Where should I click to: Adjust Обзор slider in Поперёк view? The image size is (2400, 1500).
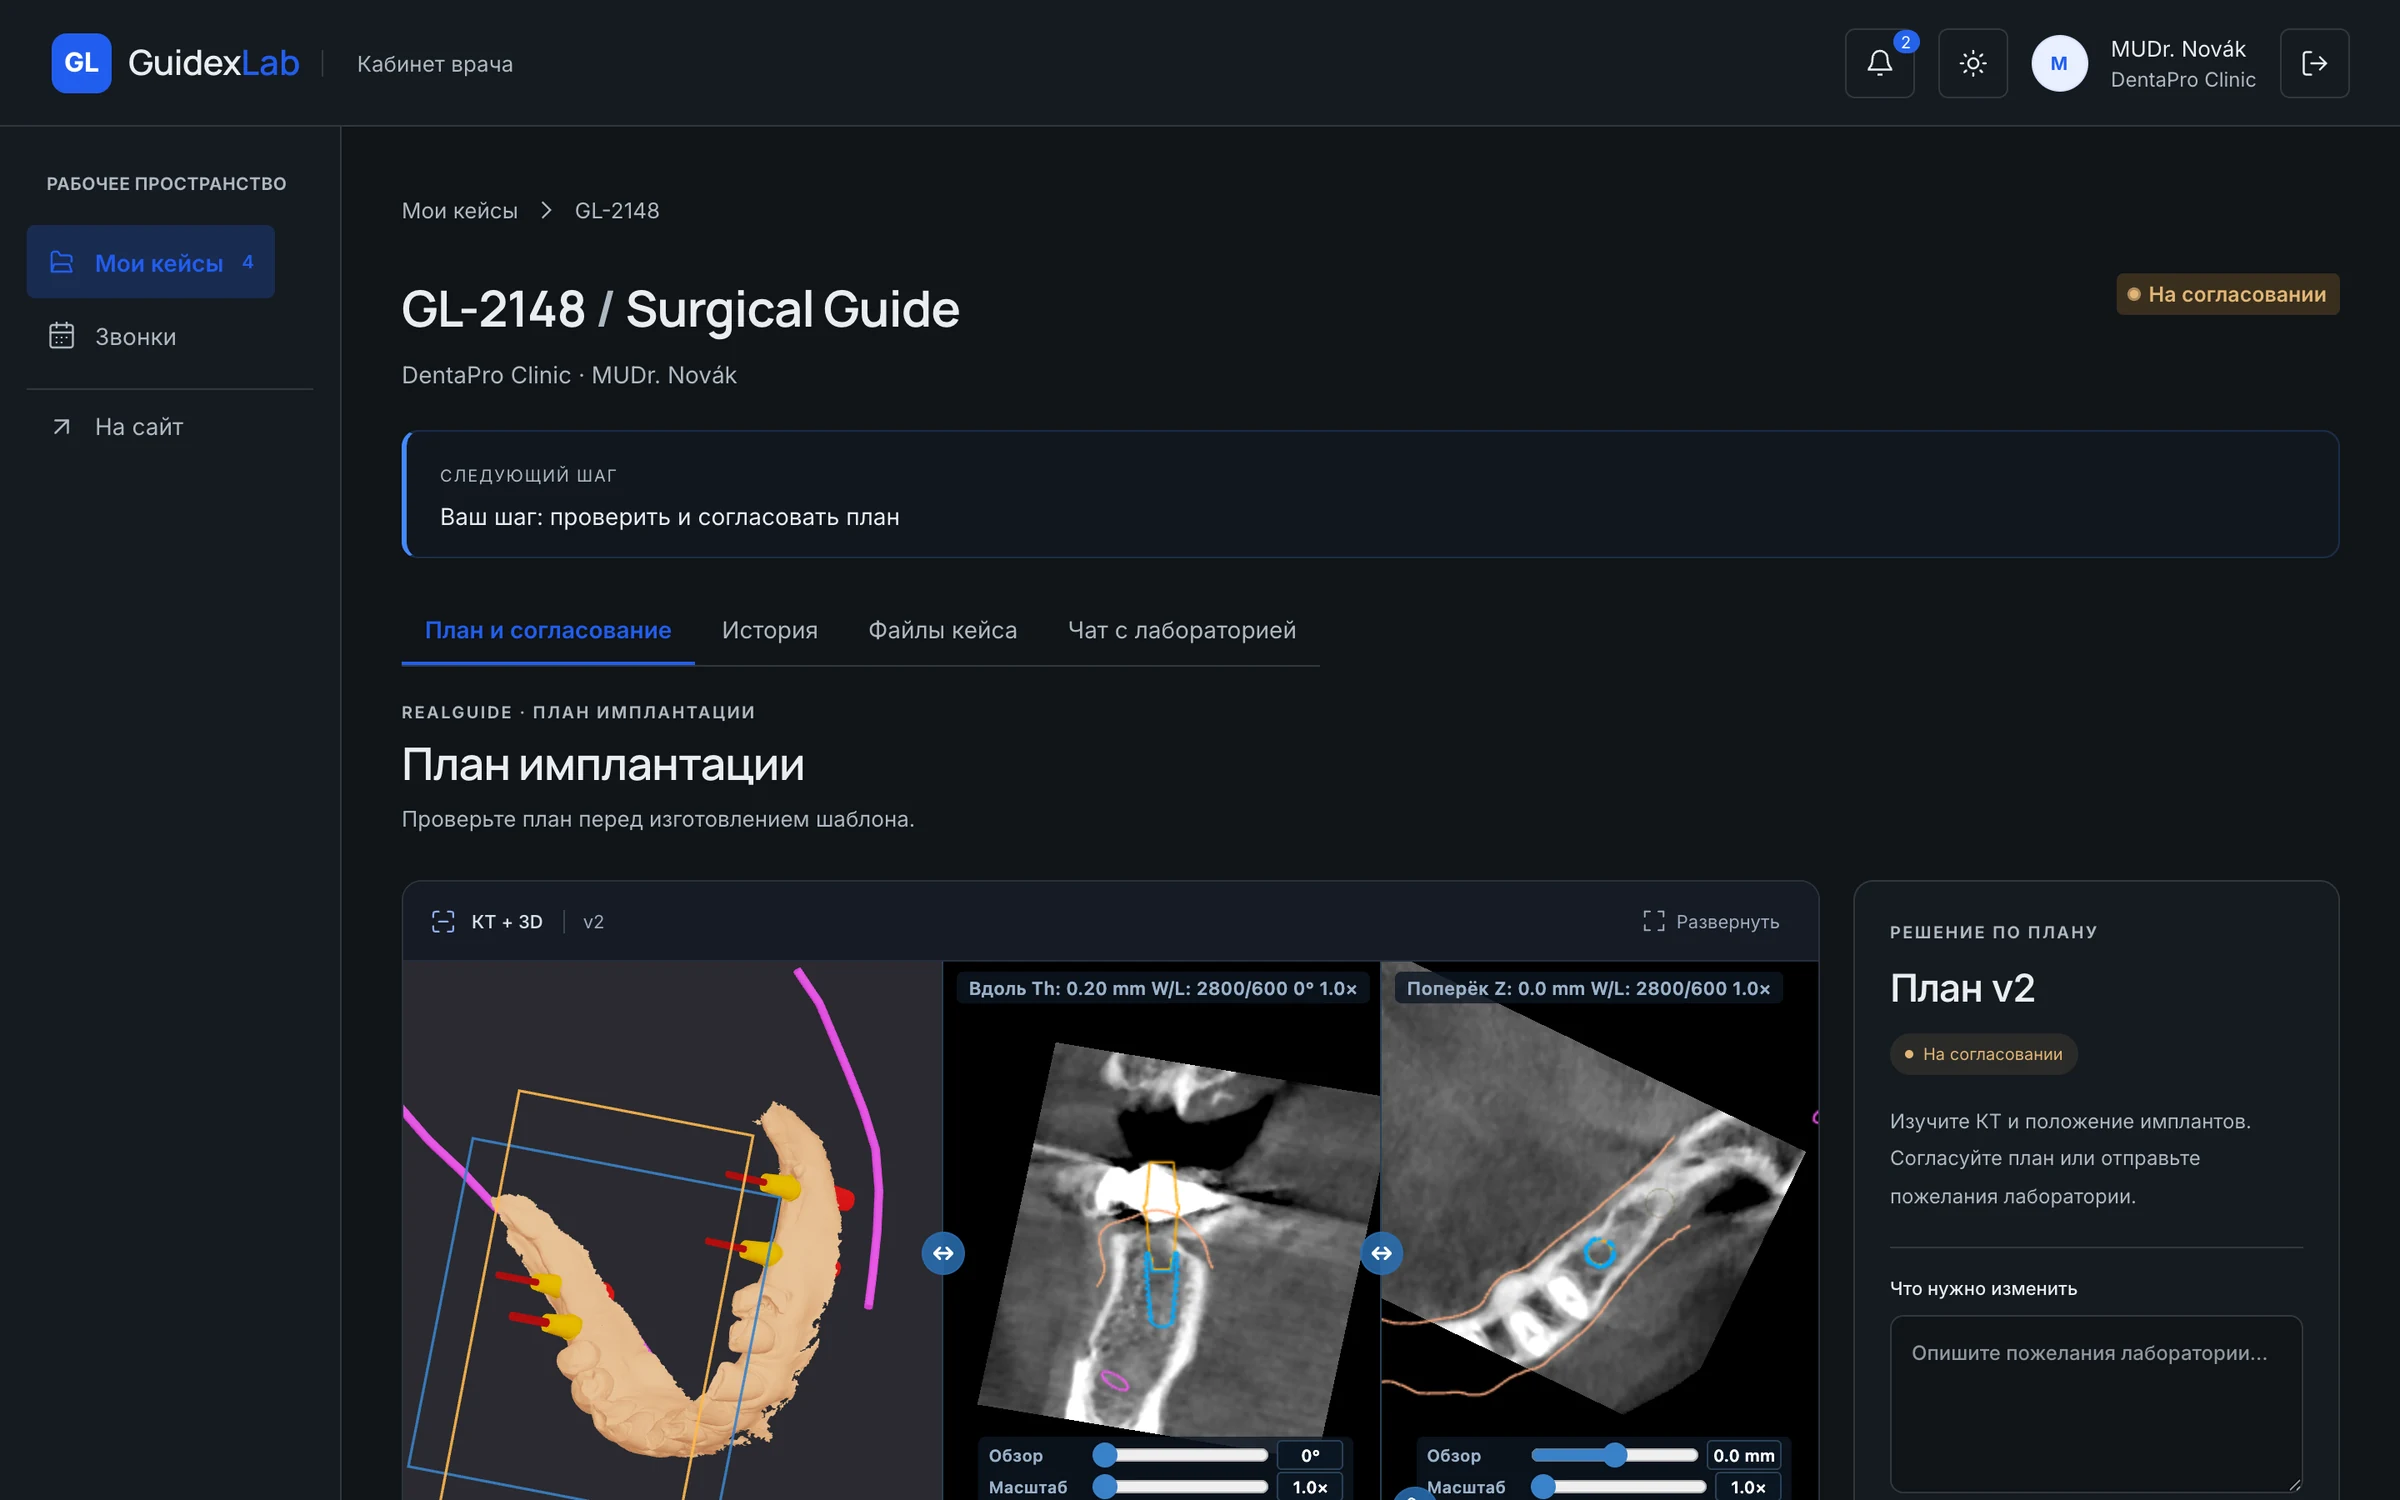(x=1615, y=1455)
